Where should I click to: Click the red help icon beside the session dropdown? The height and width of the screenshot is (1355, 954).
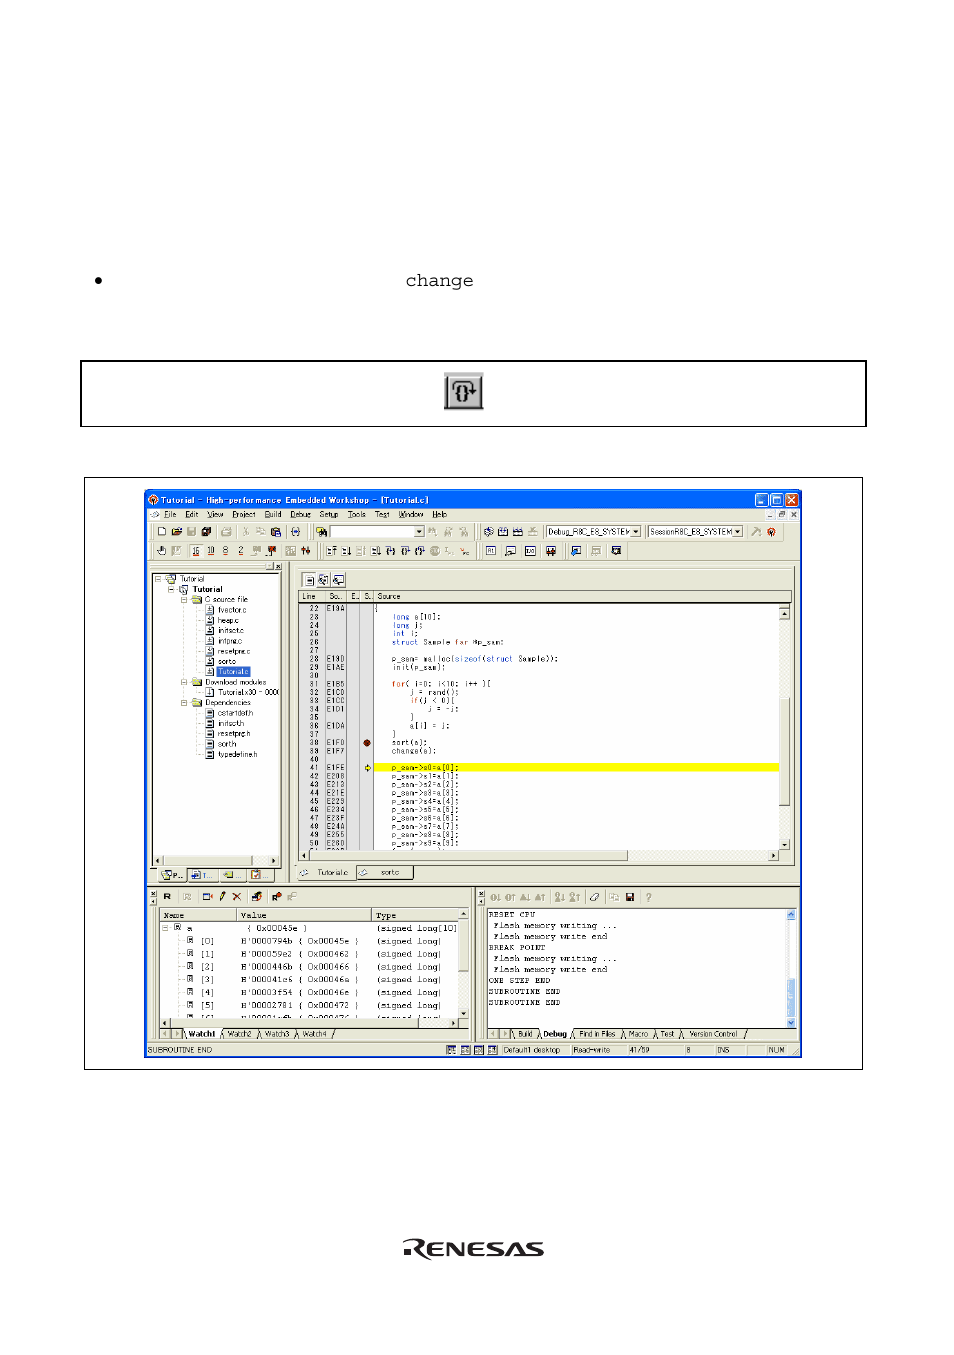tap(771, 532)
